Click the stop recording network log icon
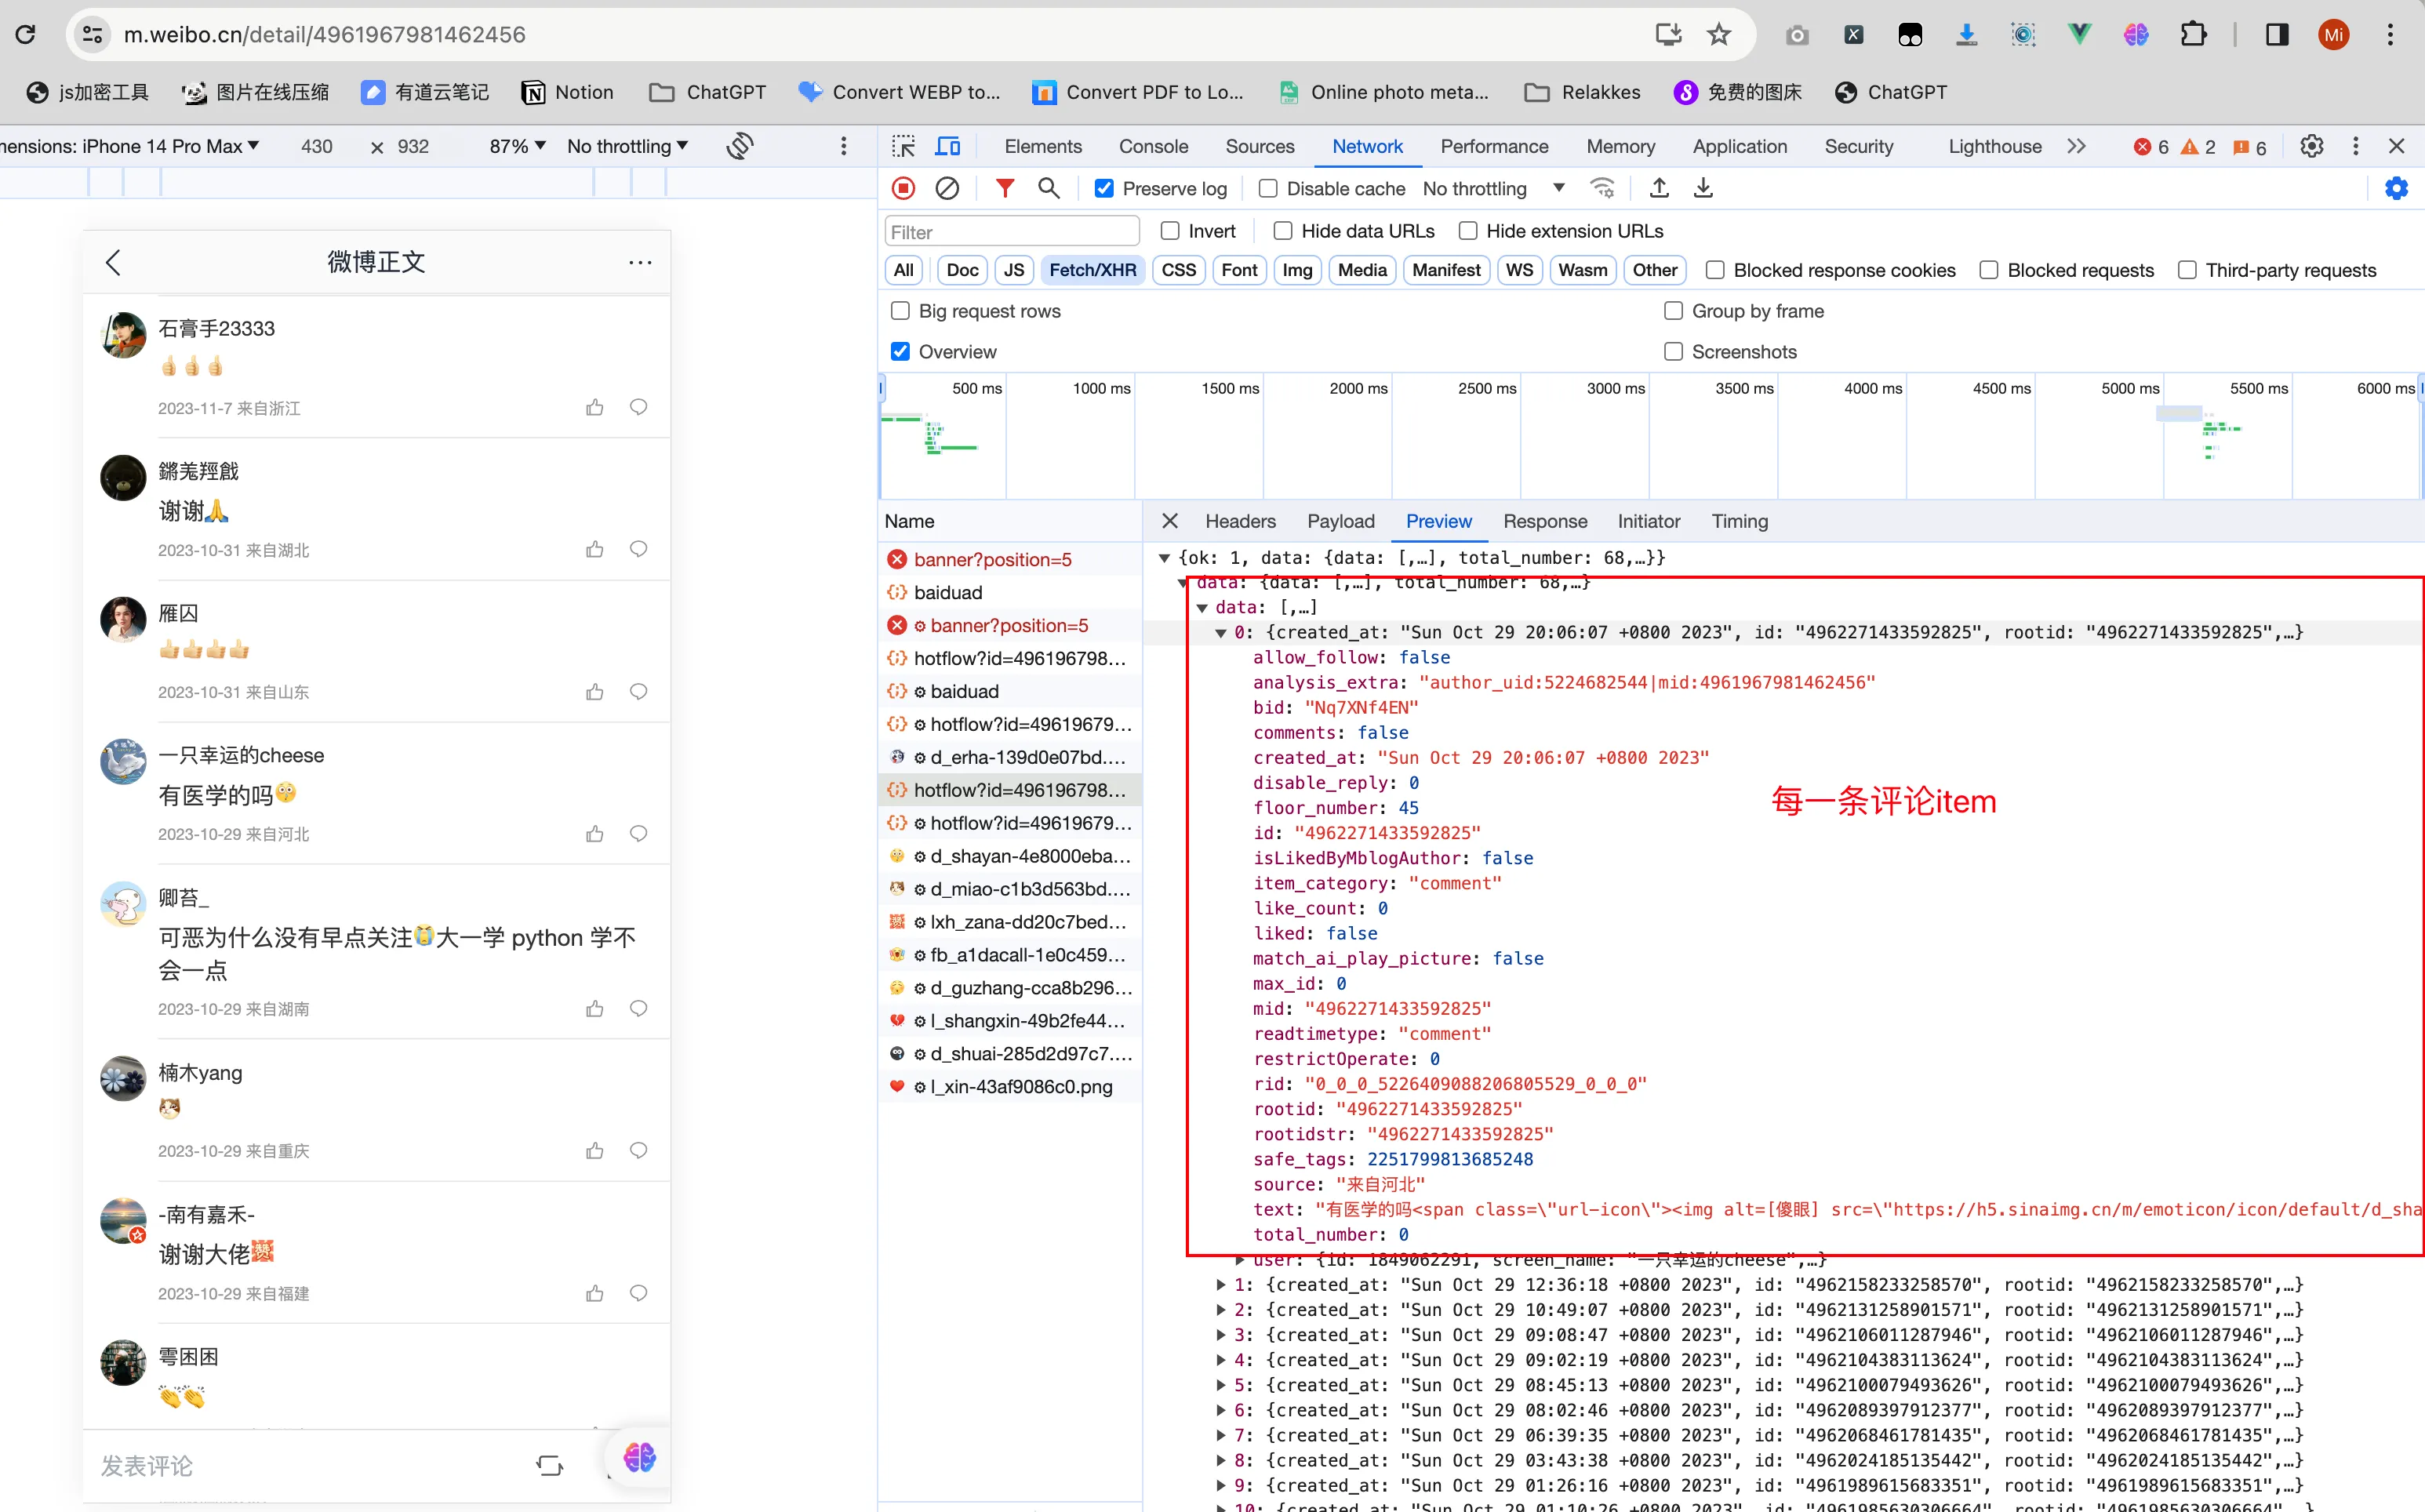 point(903,188)
